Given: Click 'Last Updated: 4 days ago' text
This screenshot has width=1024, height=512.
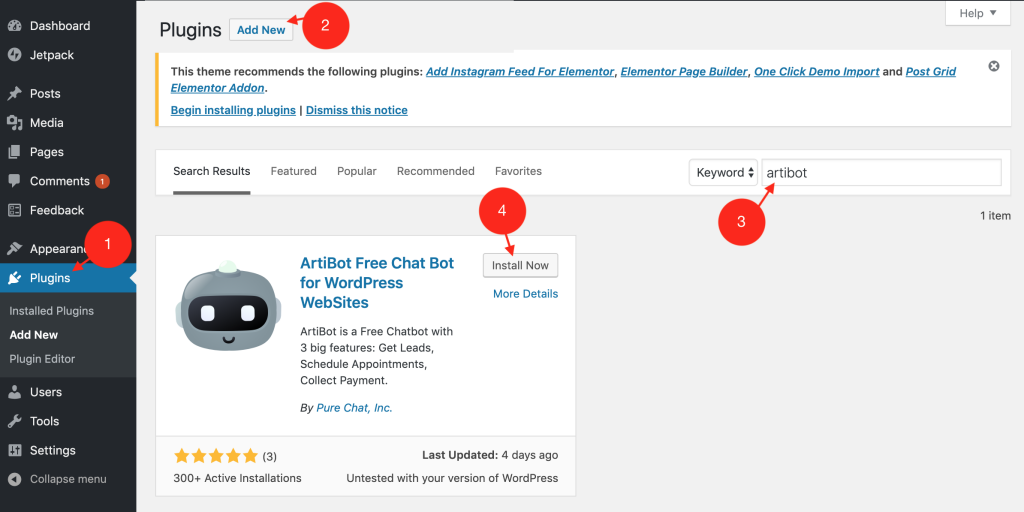Looking at the screenshot, I should (x=490, y=455).
